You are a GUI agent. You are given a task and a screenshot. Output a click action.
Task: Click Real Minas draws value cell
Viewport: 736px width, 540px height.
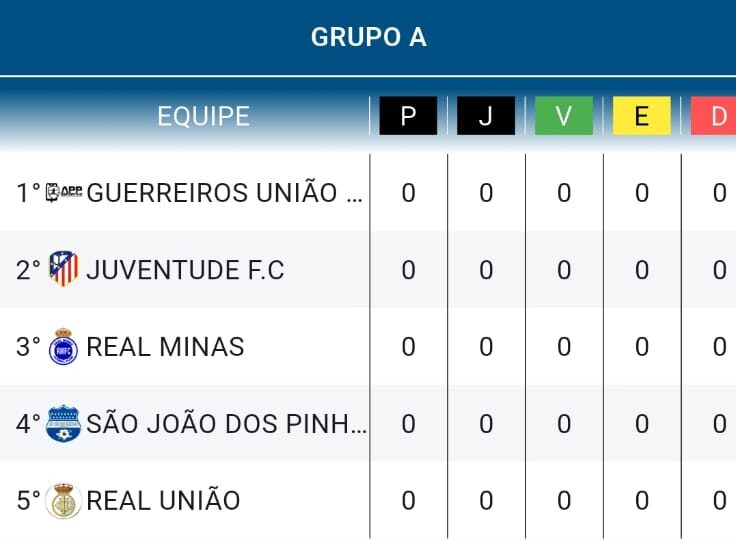642,347
